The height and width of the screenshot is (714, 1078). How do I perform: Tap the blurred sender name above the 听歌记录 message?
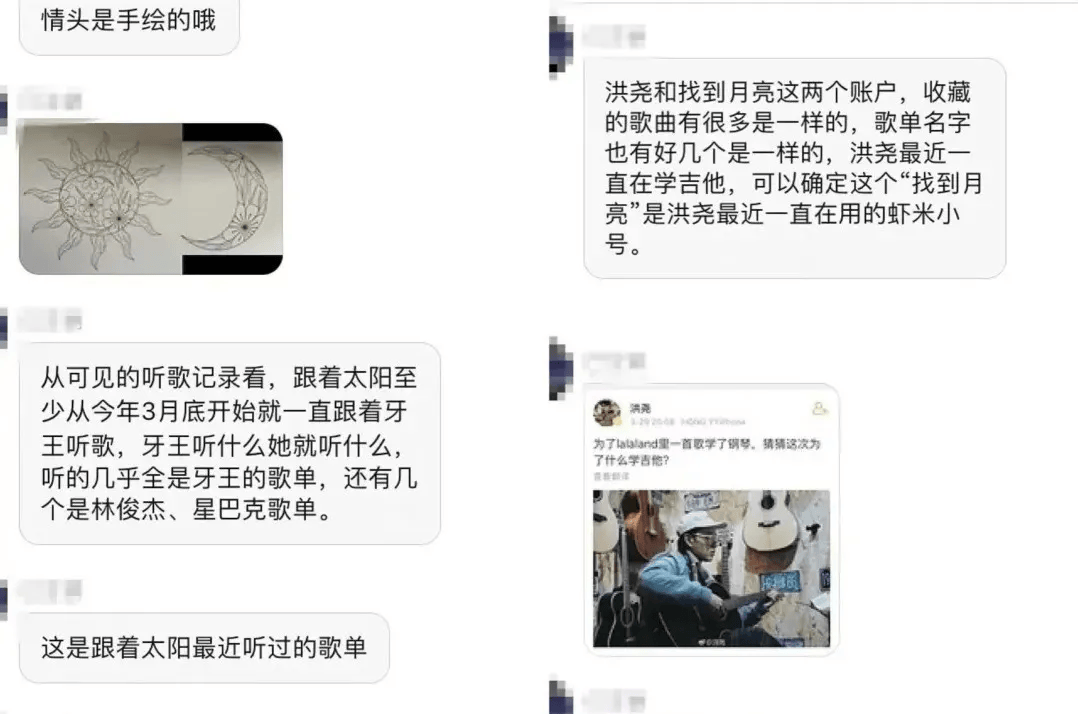click(50, 320)
